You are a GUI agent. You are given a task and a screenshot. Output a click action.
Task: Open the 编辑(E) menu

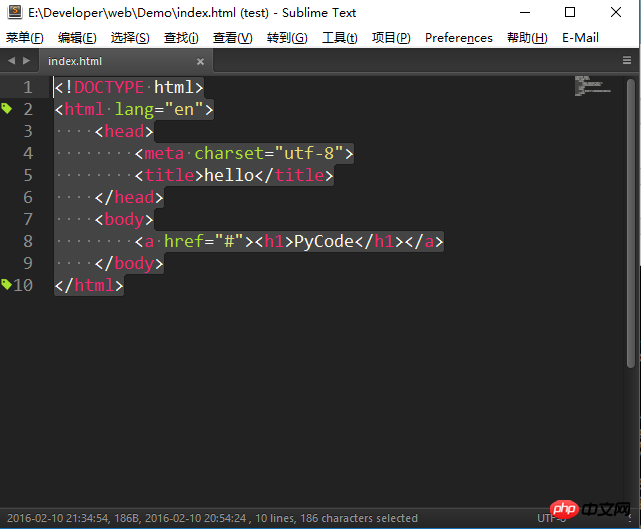pyautogui.click(x=77, y=38)
